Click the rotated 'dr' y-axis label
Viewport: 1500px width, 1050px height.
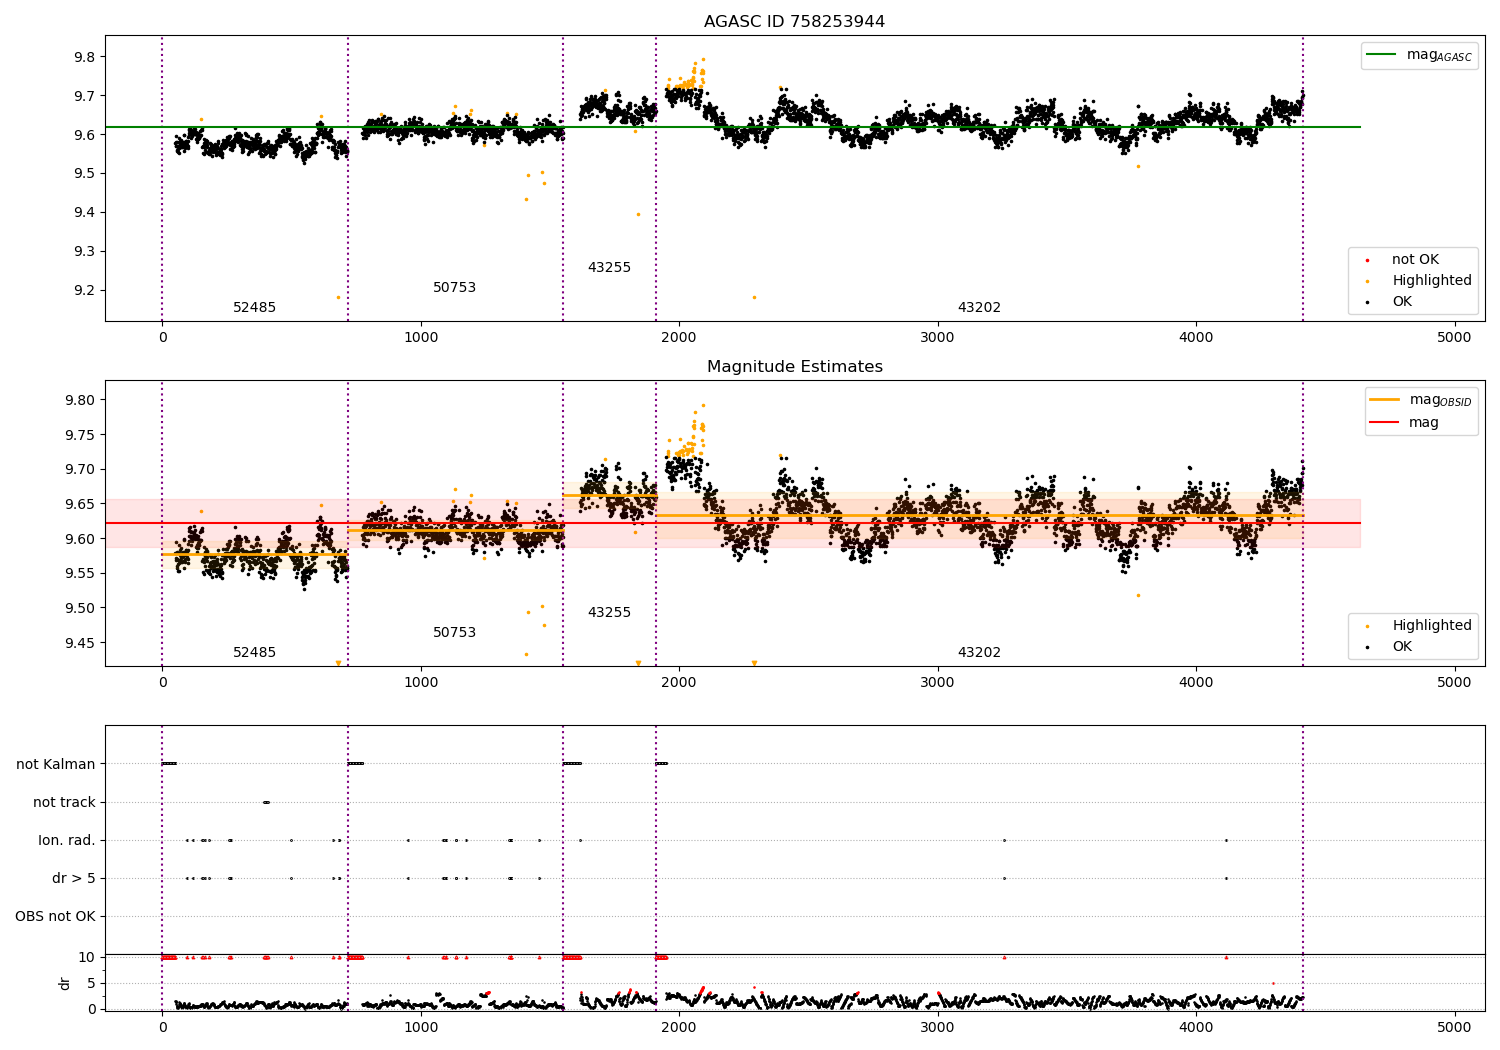tap(65, 983)
